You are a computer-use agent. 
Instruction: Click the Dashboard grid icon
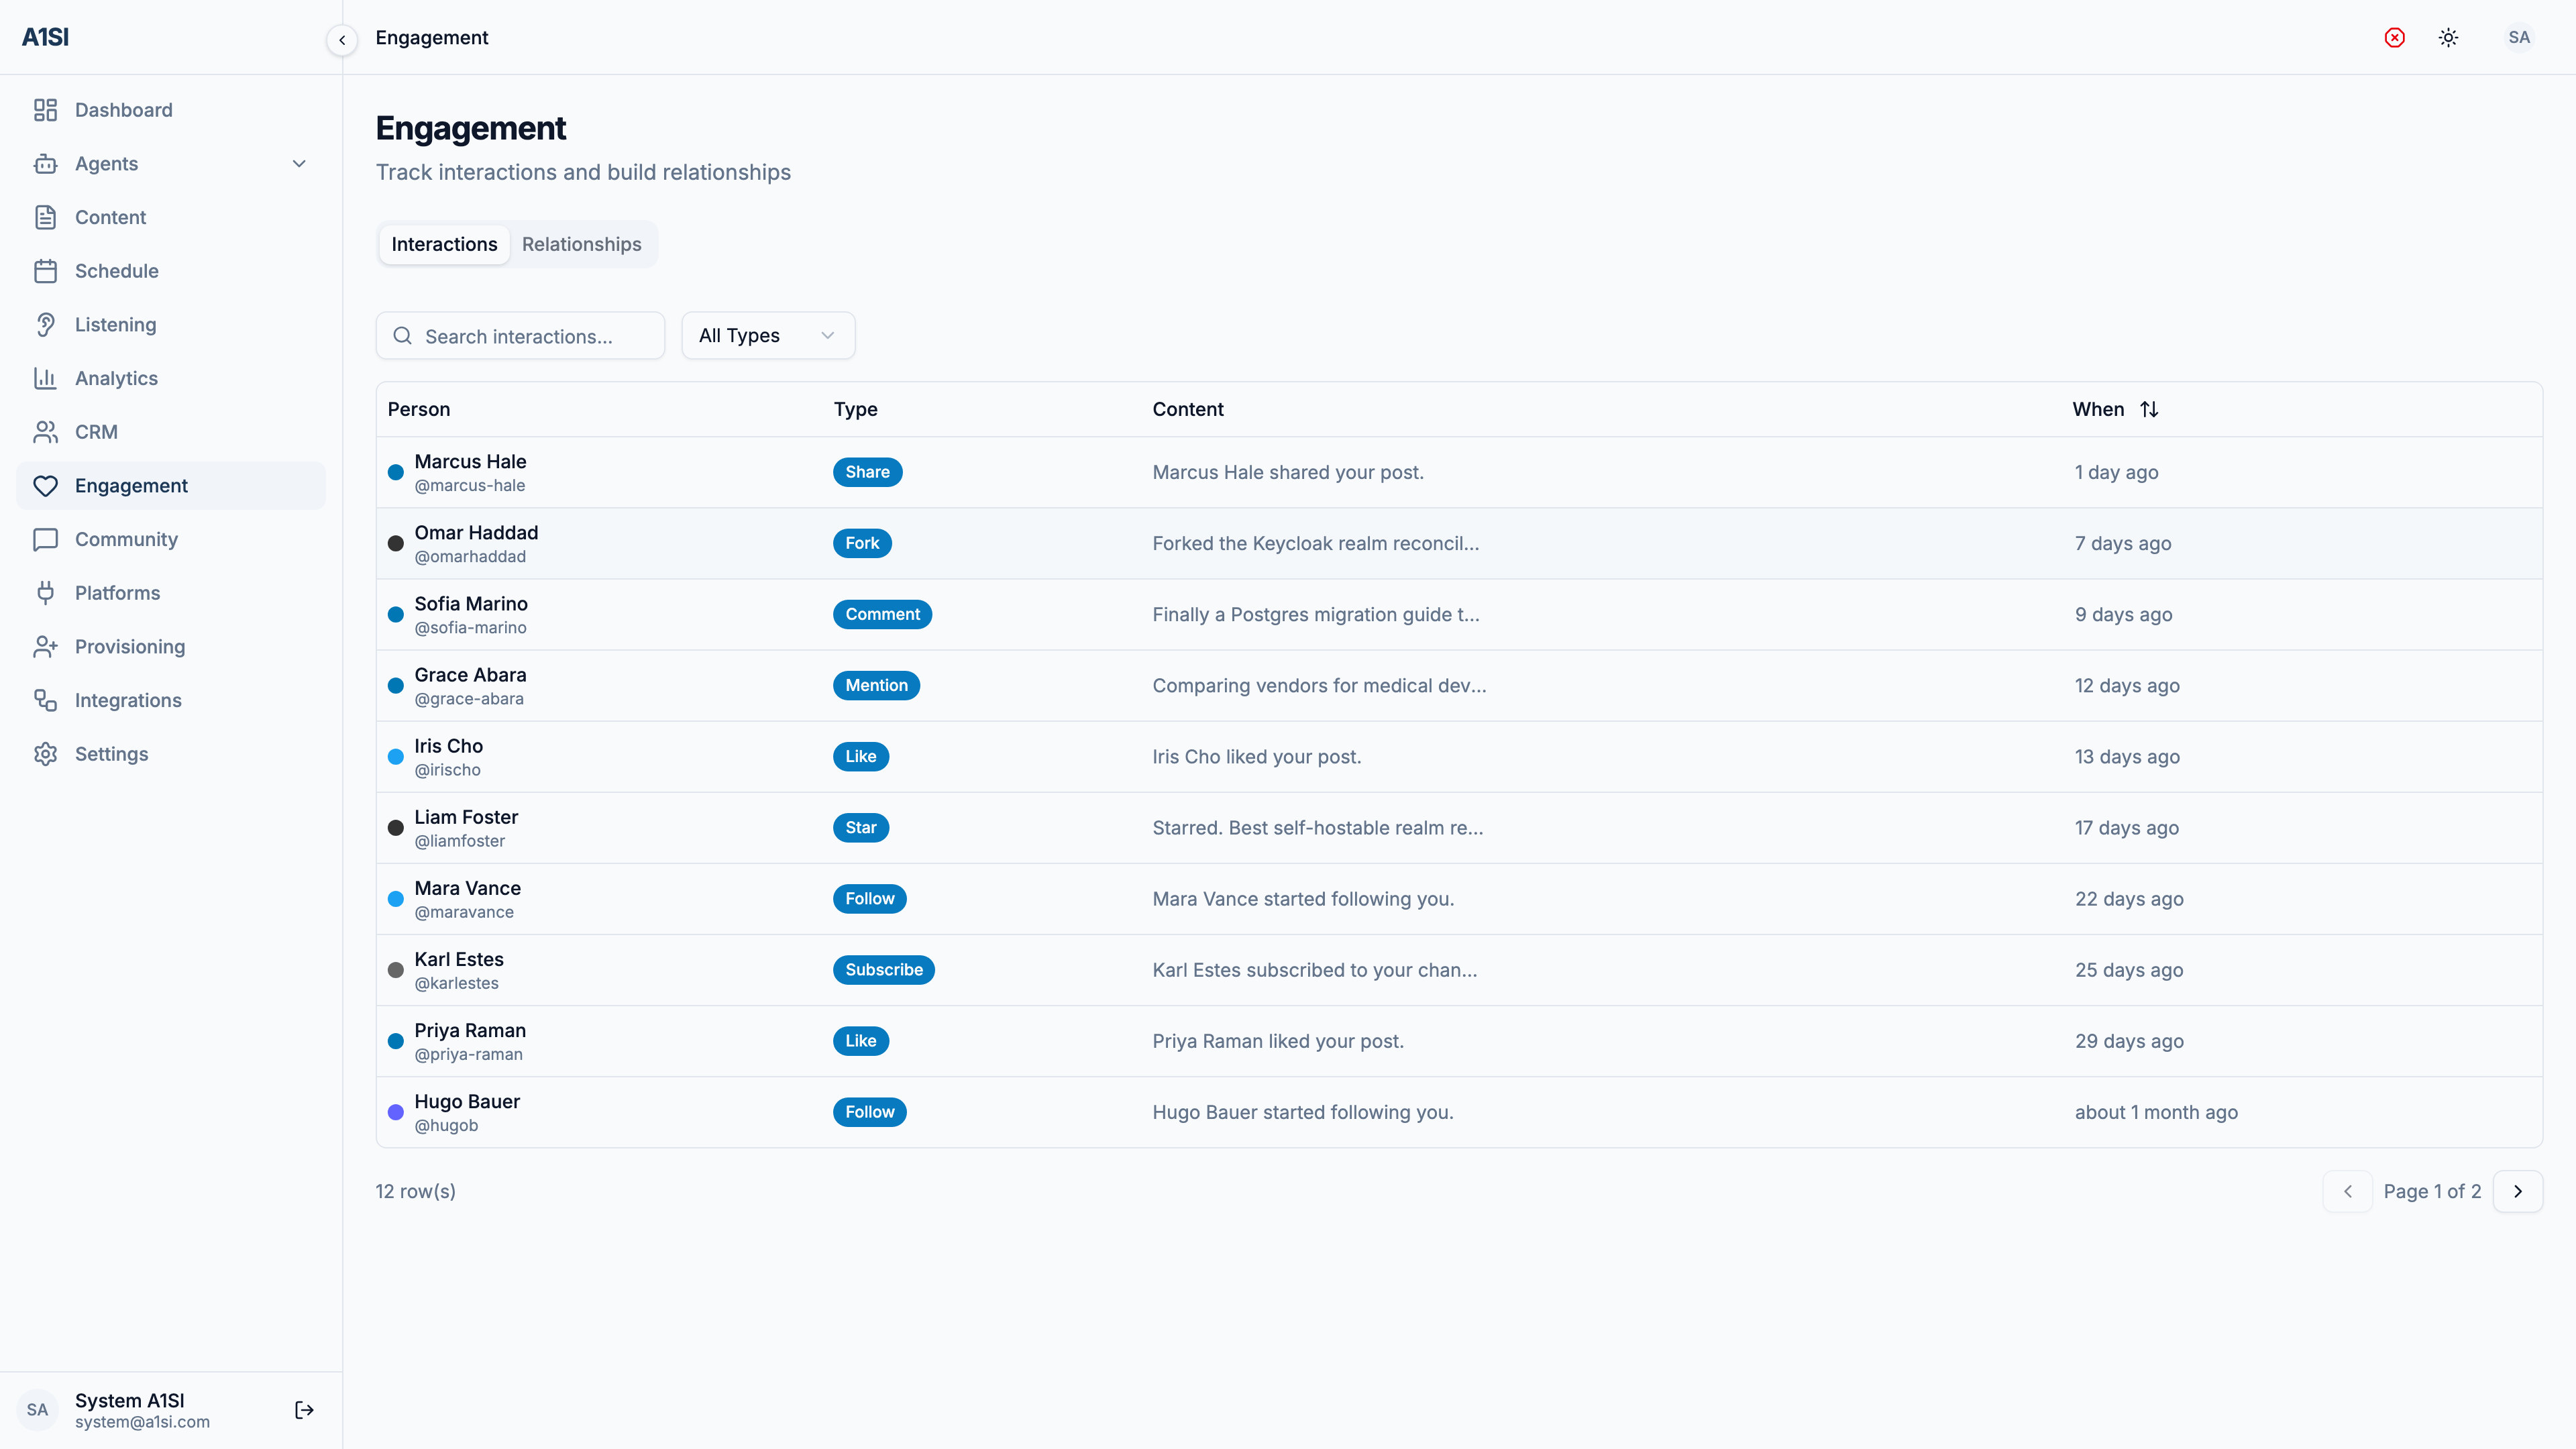click(x=45, y=110)
